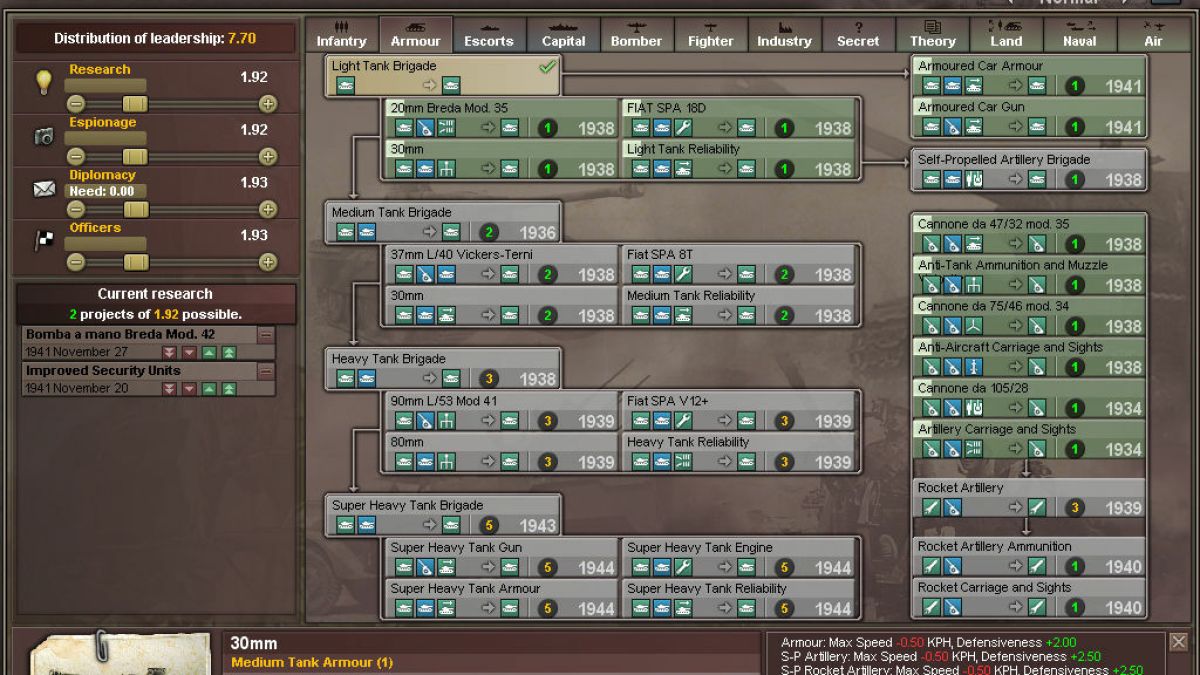Choose Medium Tank Reliability tech
The width and height of the screenshot is (1200, 675).
(739, 306)
